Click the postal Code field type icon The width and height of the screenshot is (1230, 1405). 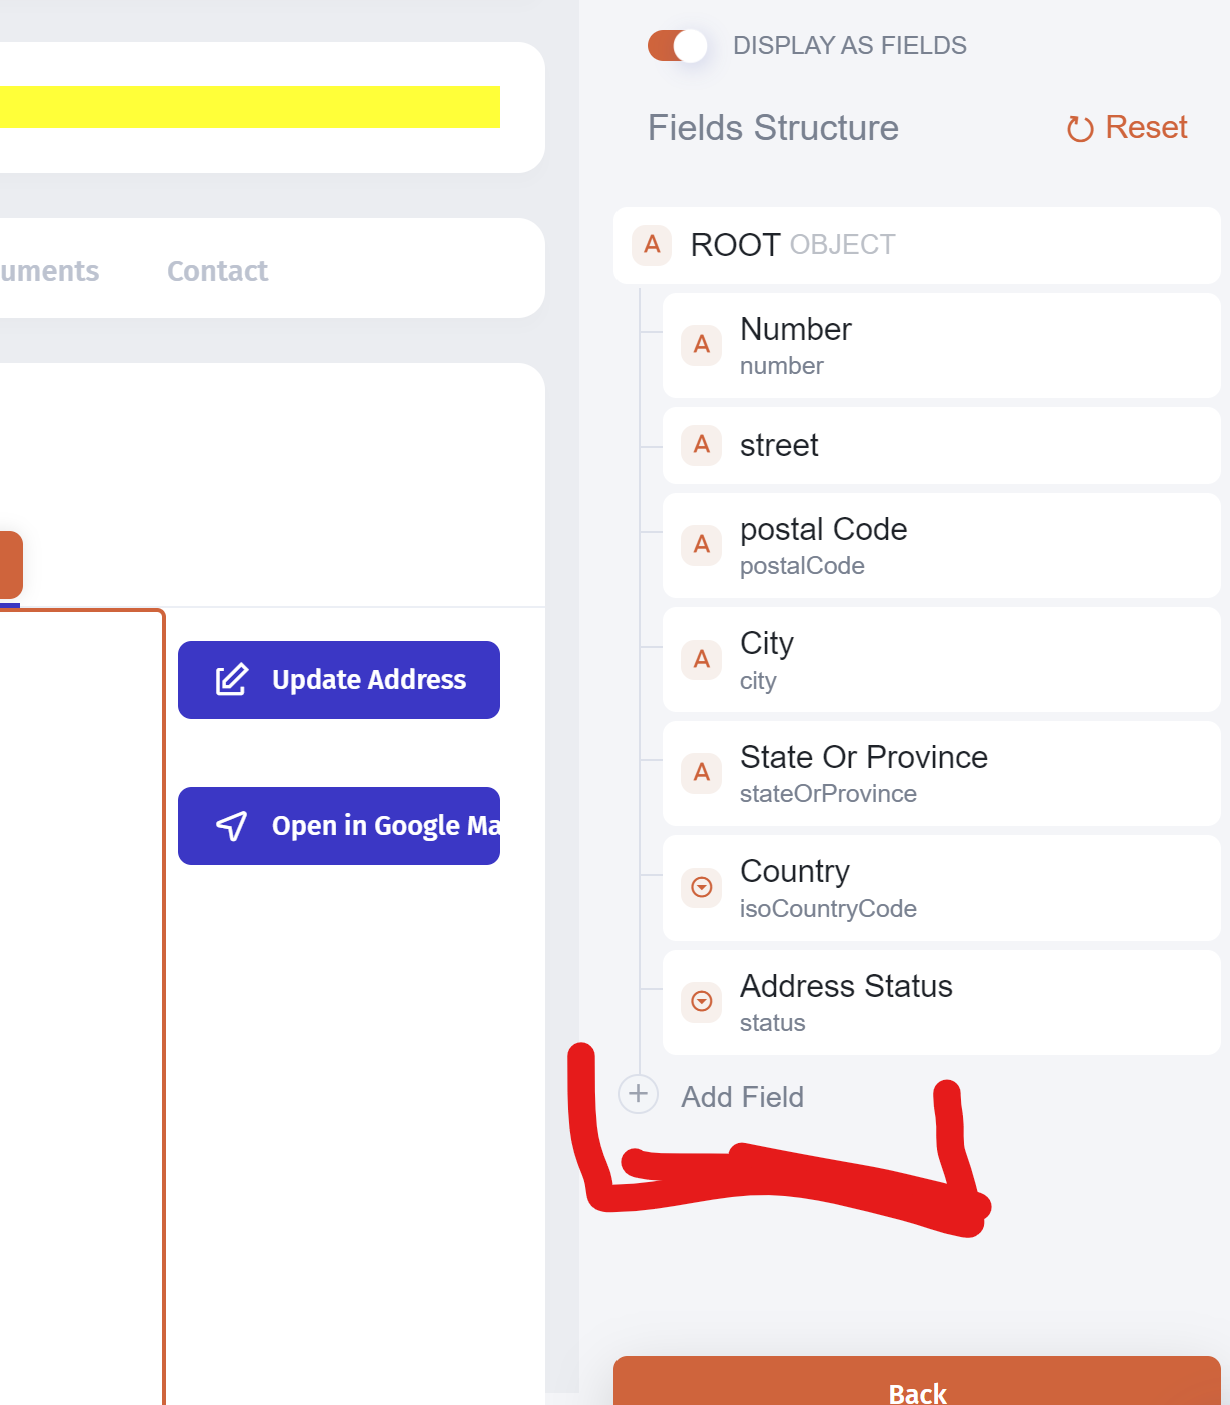(x=702, y=545)
